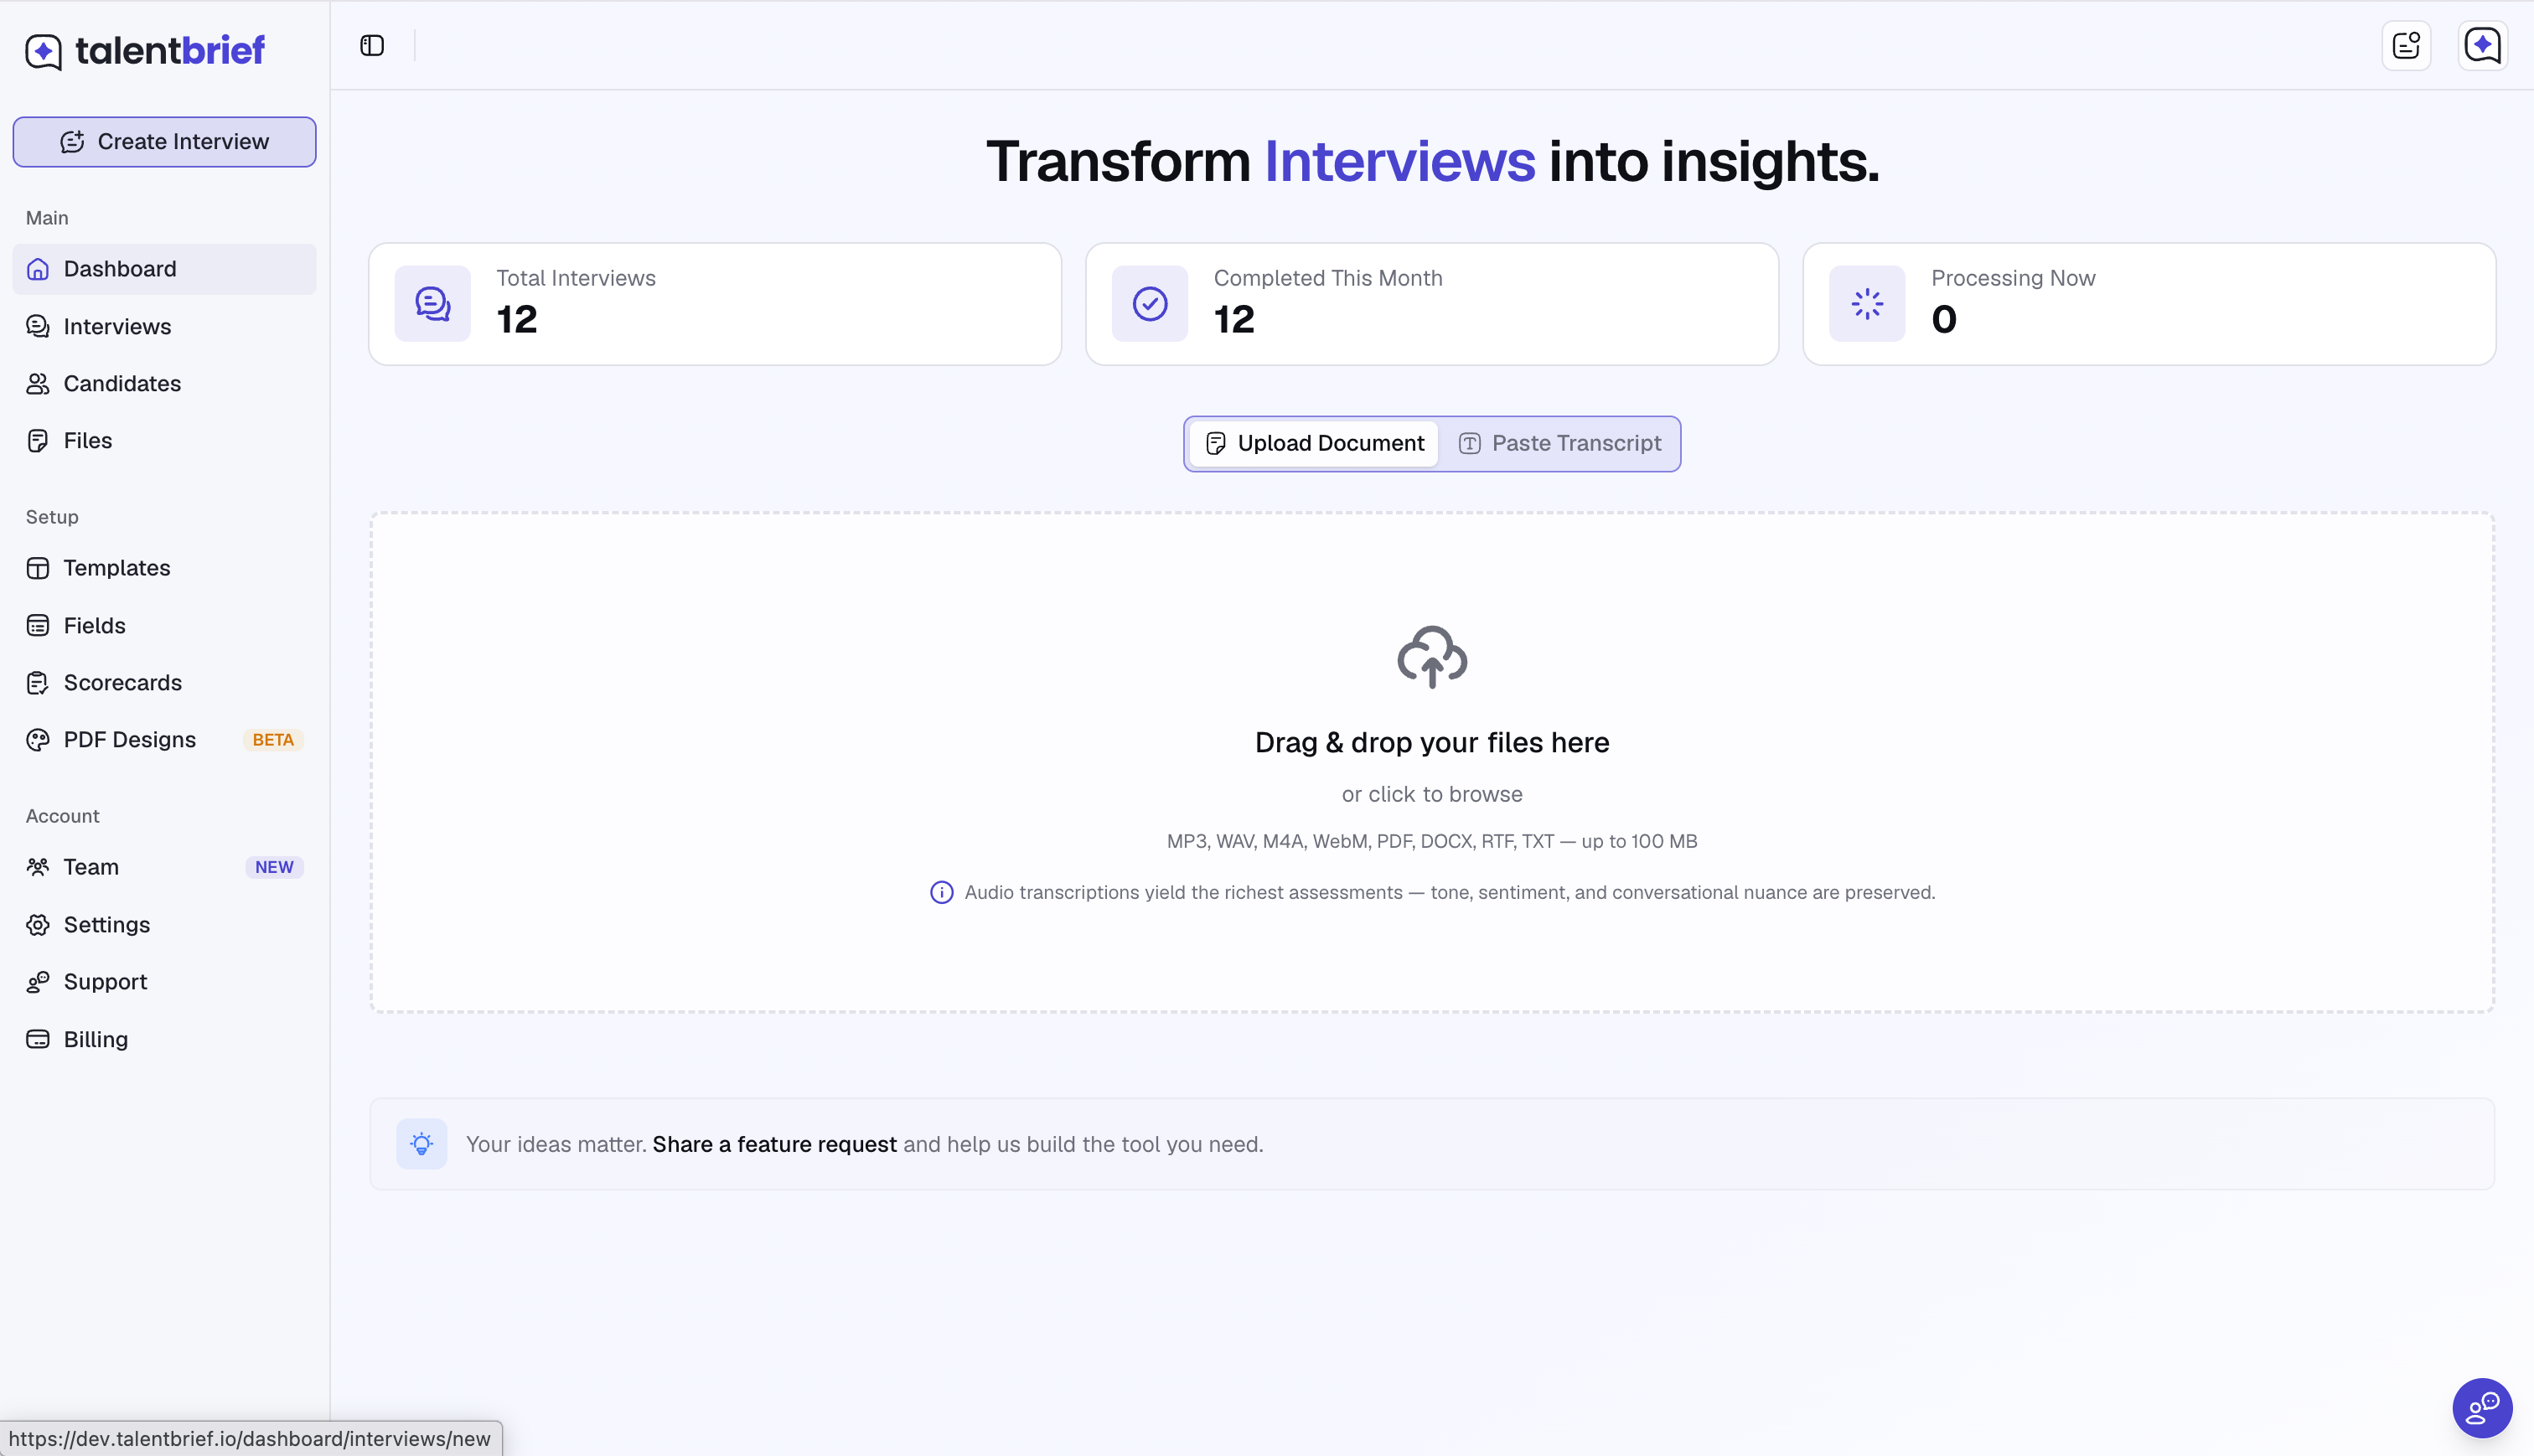2534x1456 pixels.
Task: Click the Create Interview button
Action: (x=164, y=141)
